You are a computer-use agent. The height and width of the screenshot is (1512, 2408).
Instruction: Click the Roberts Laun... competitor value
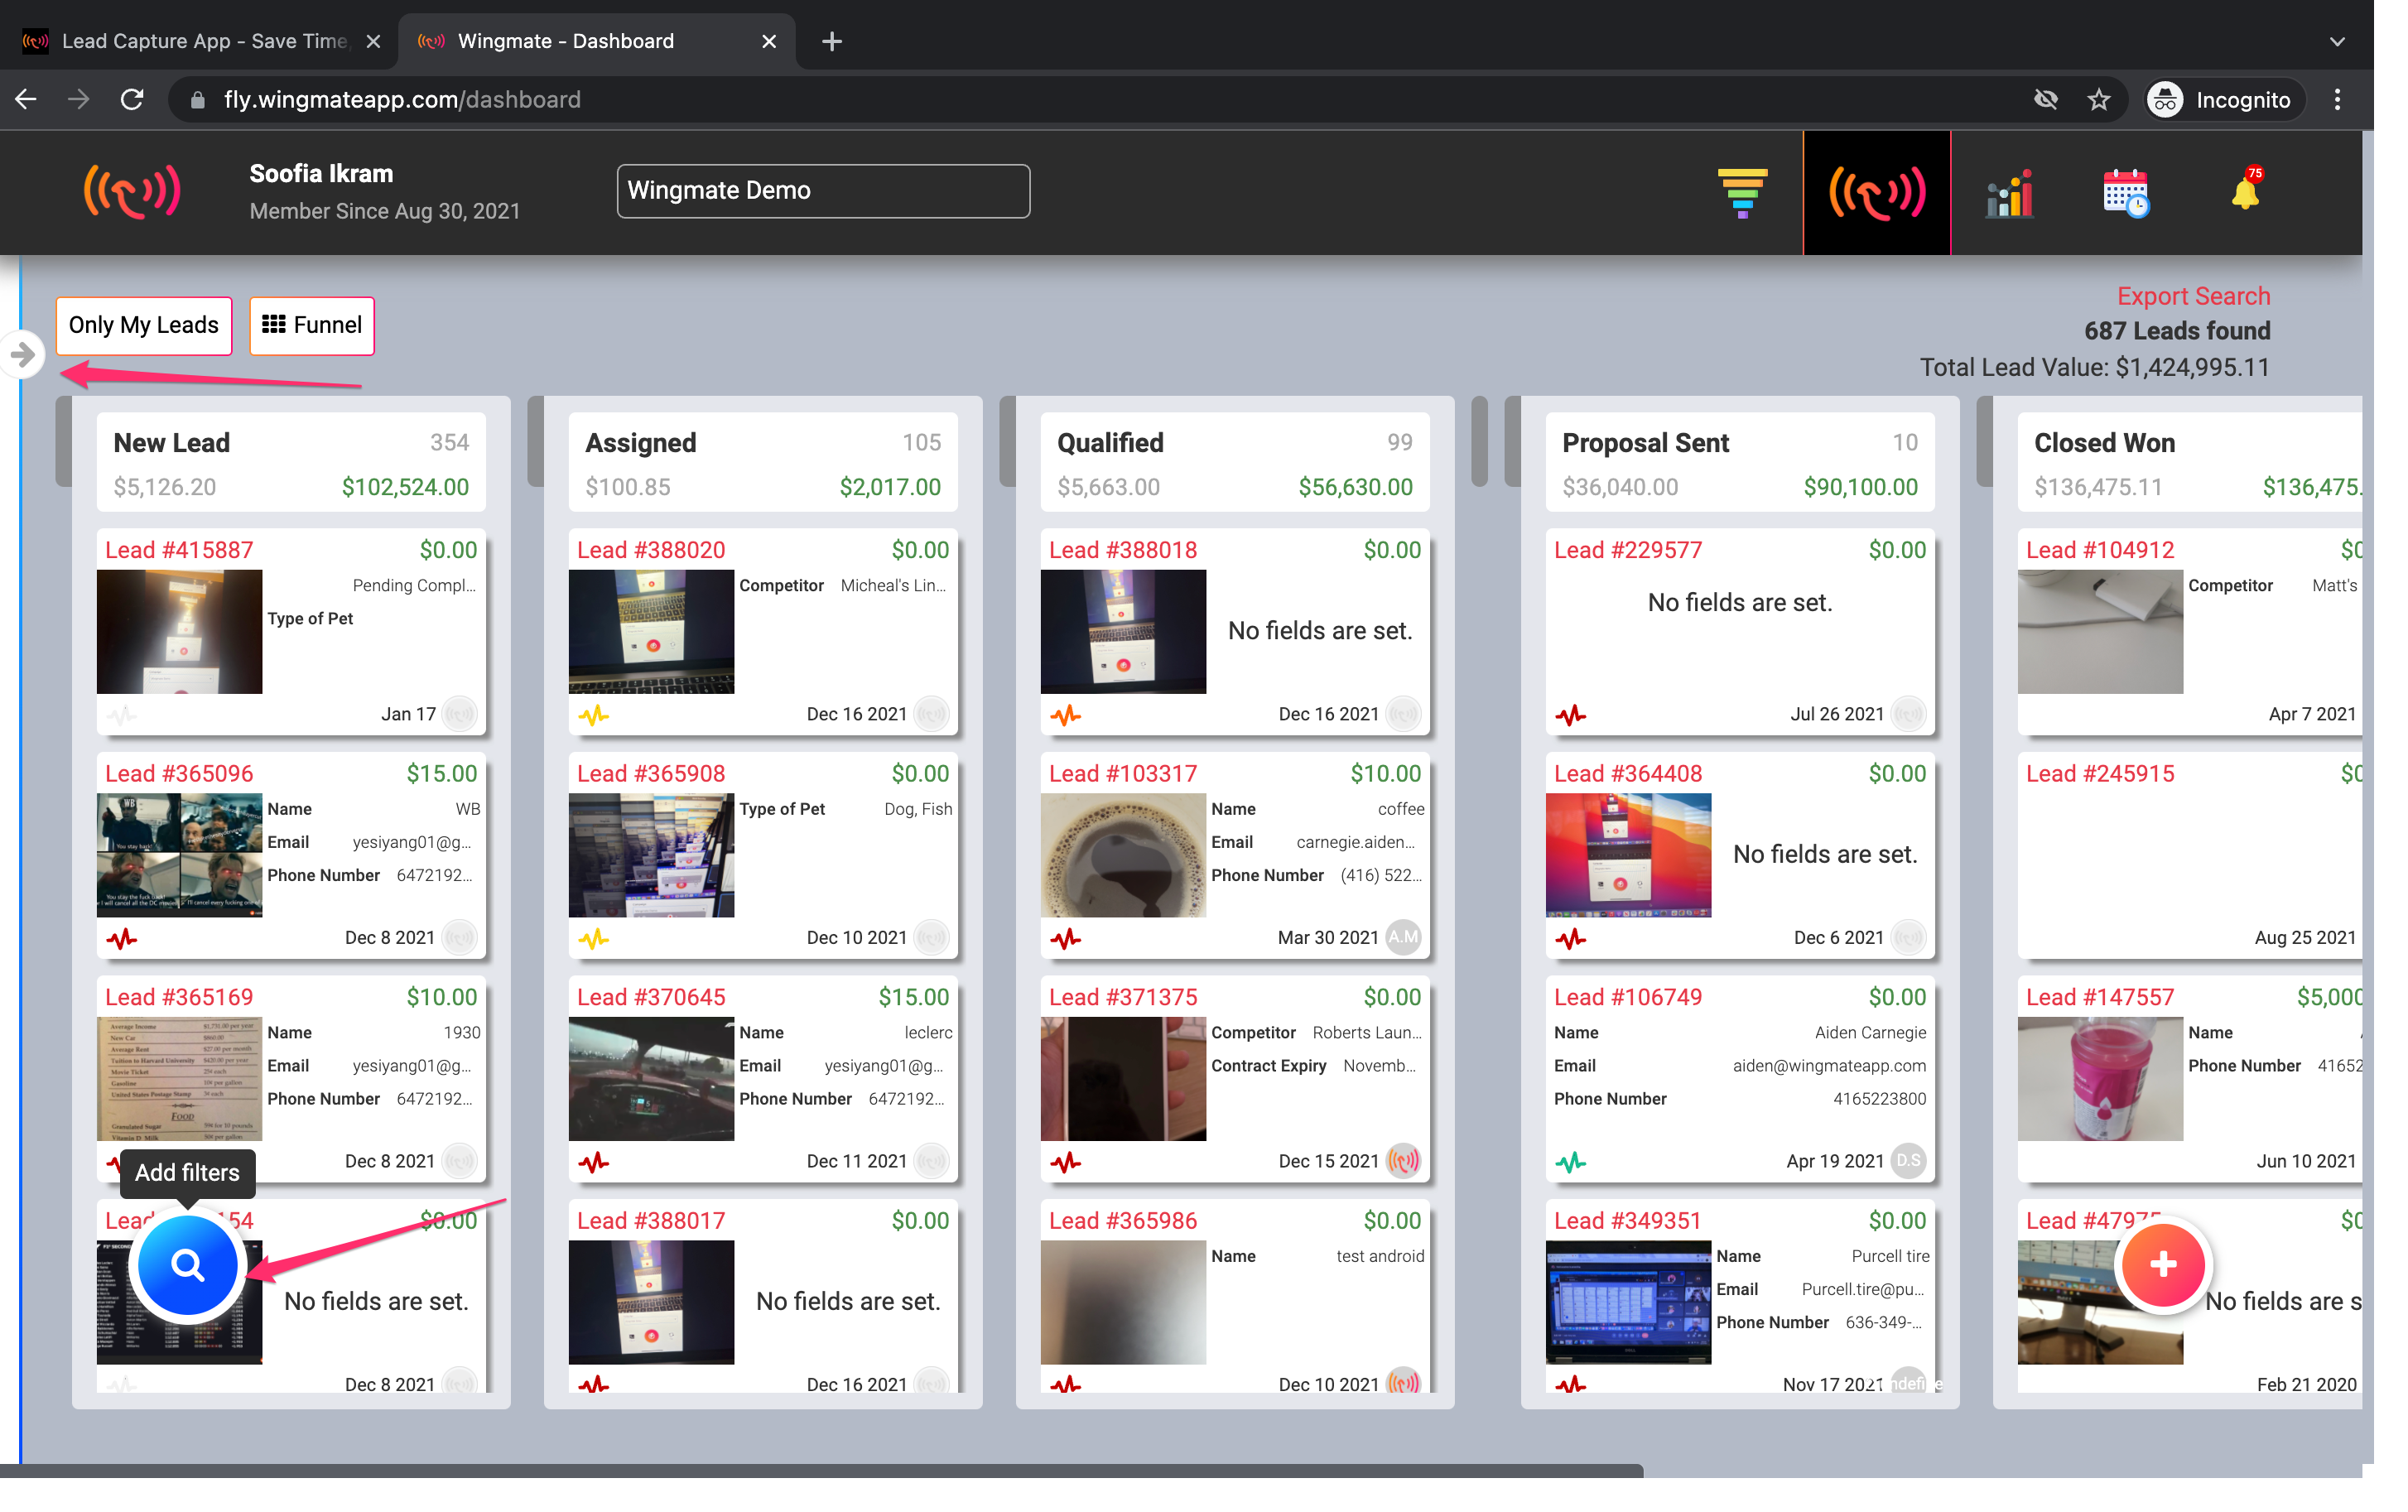pyautogui.click(x=1366, y=1033)
